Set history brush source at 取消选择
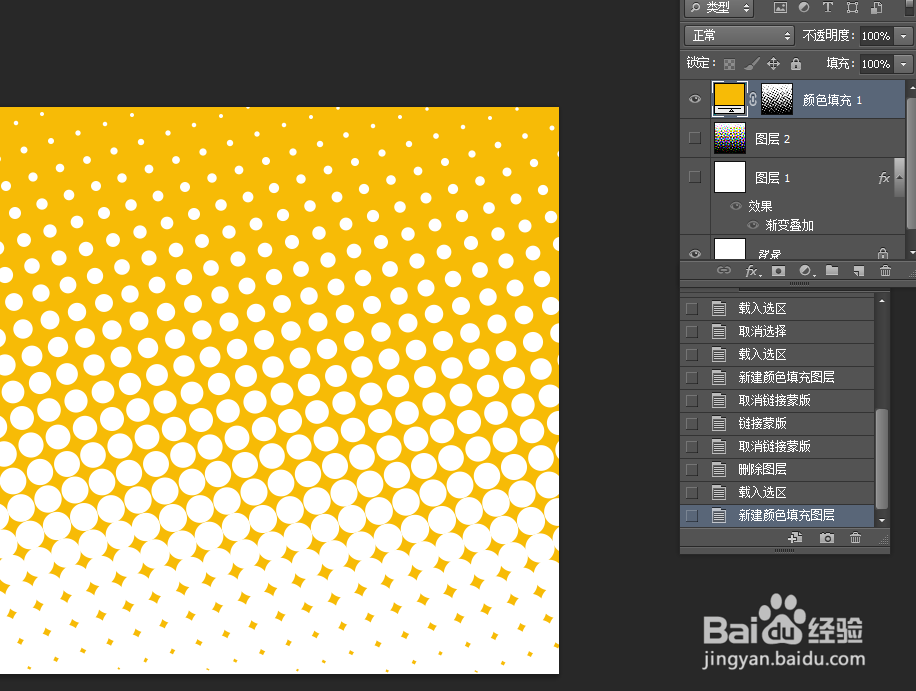916x691 pixels. coord(692,332)
